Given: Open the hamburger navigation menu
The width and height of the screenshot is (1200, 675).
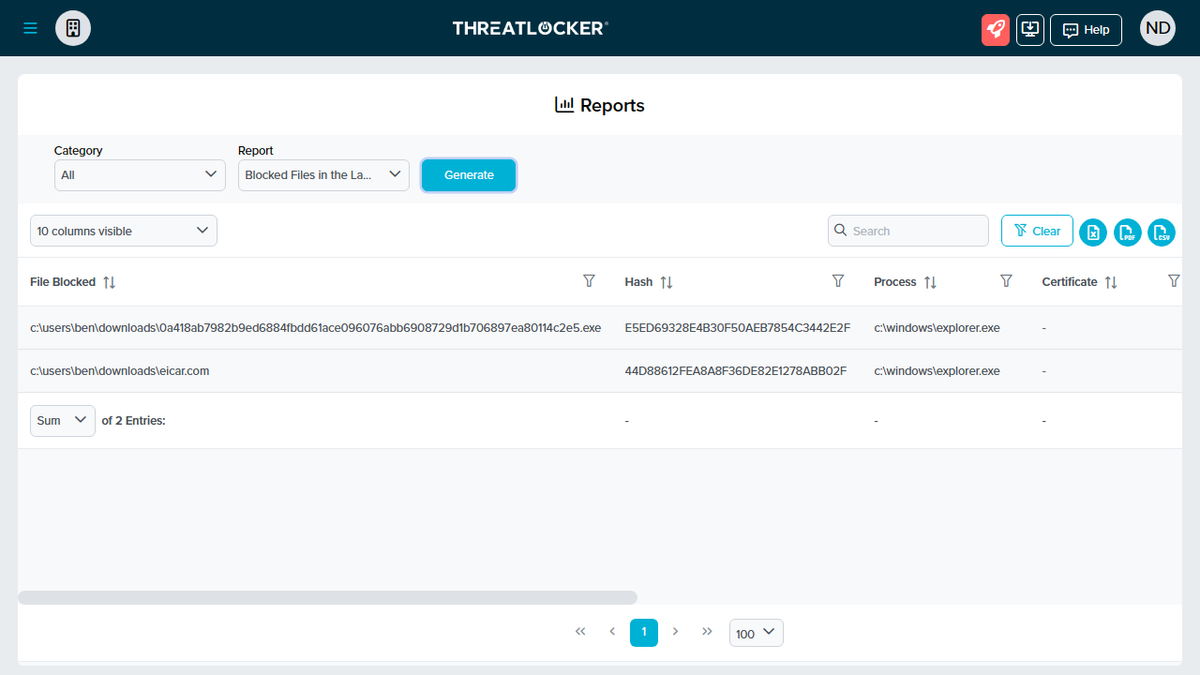Looking at the screenshot, I should pyautogui.click(x=30, y=28).
